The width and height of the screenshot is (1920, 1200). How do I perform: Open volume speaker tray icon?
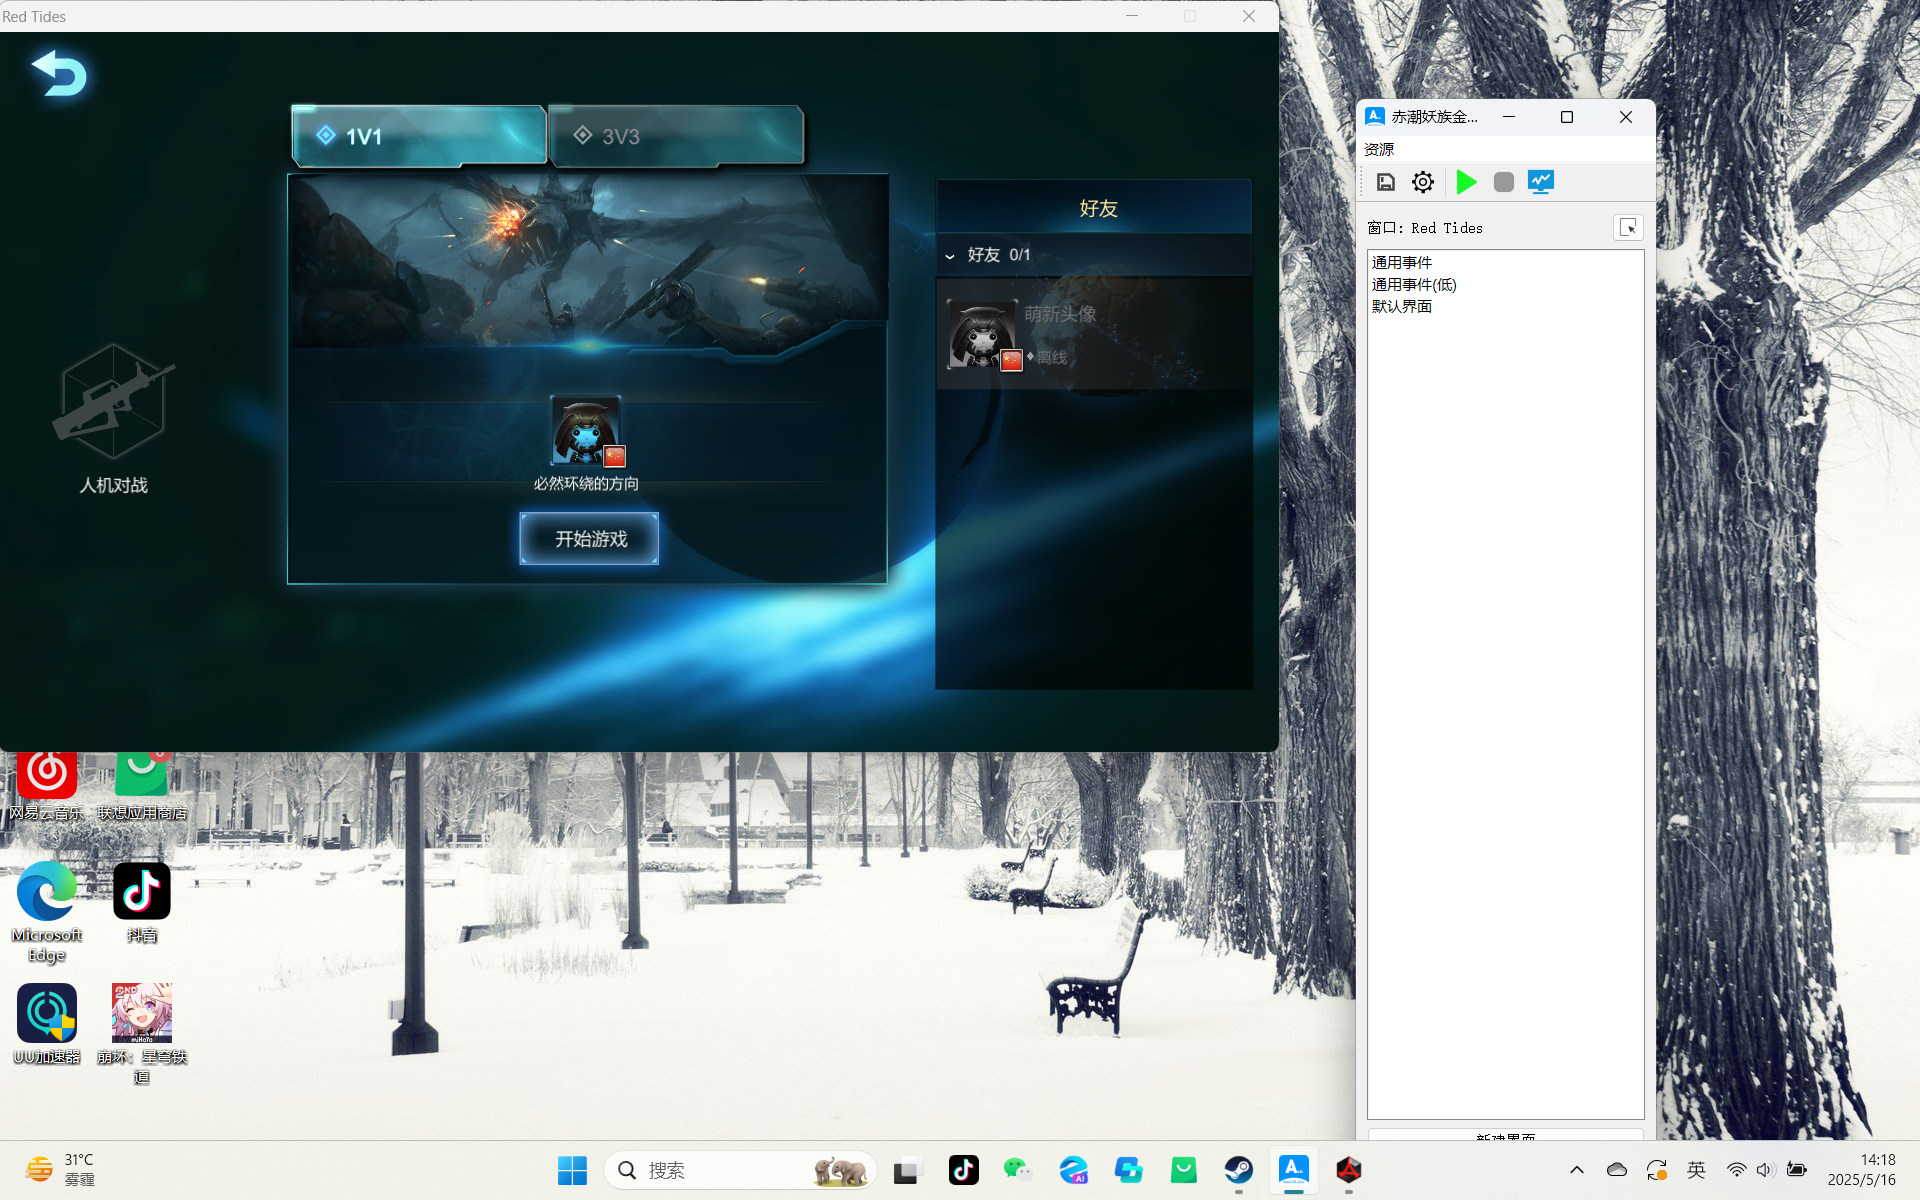pos(1765,1170)
